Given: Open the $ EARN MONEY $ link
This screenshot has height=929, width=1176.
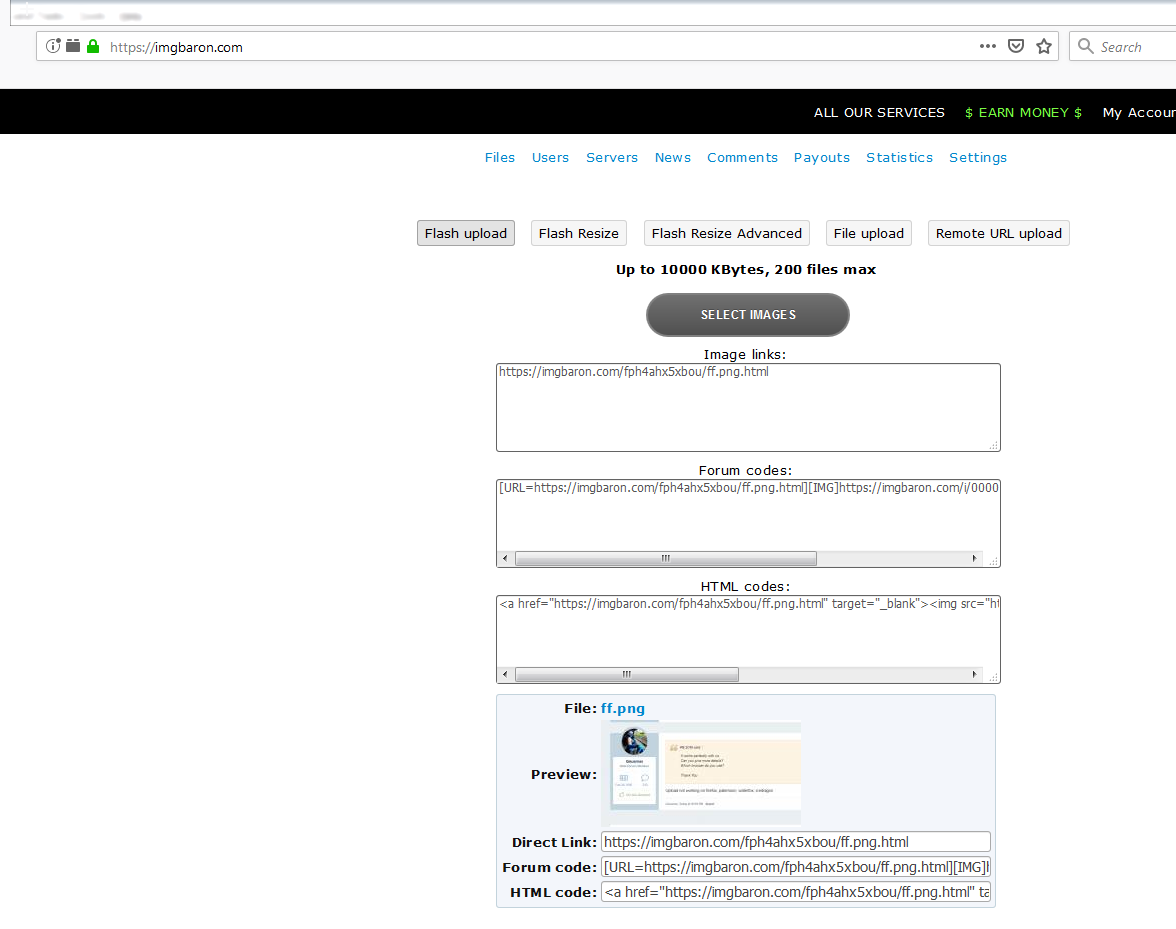Looking at the screenshot, I should (x=1023, y=112).
